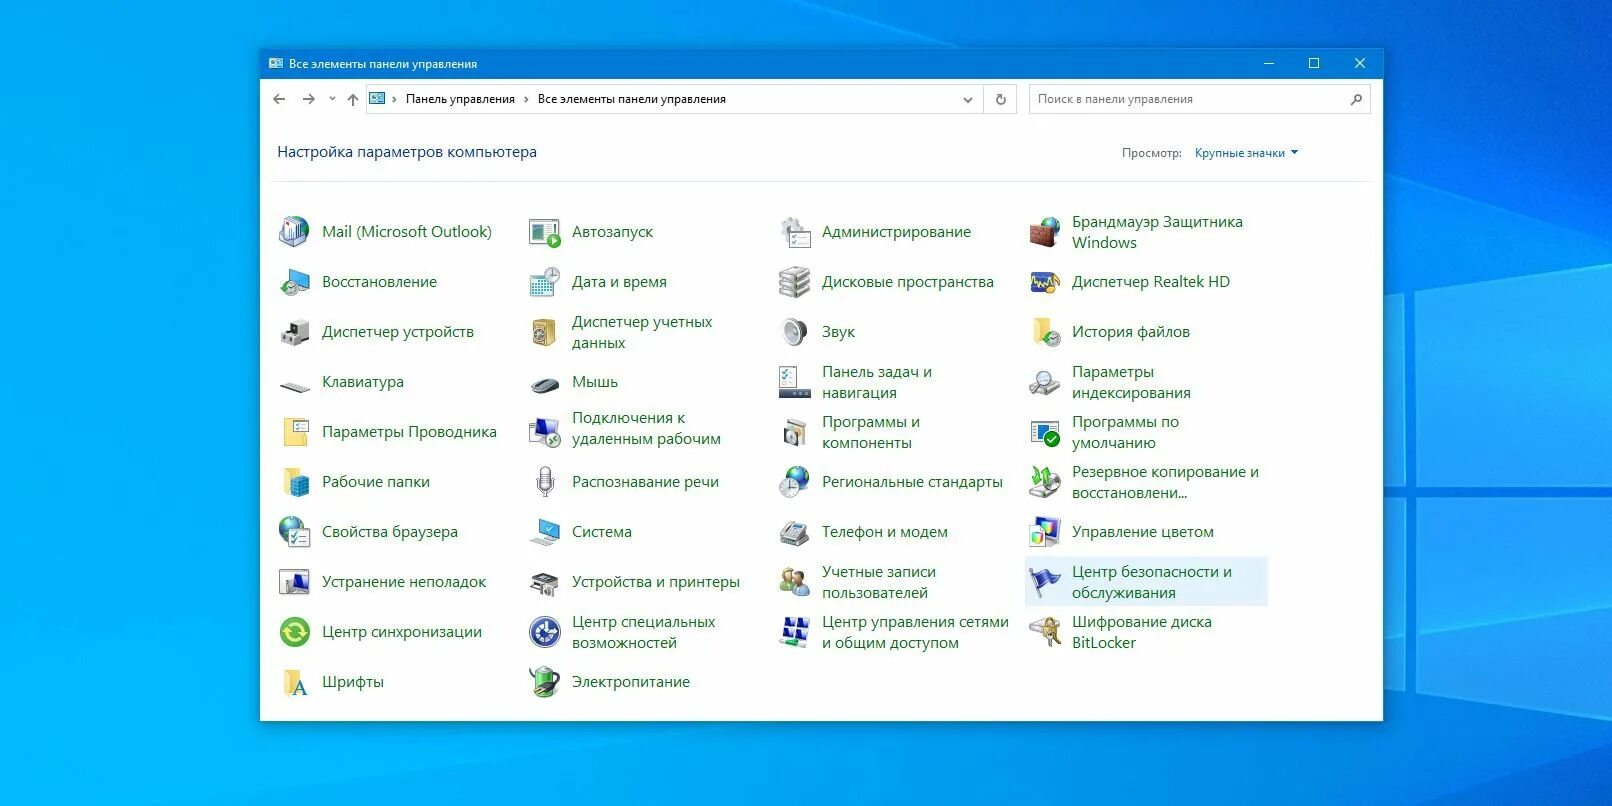The width and height of the screenshot is (1612, 806).
Task: Open Подключения к удаленным рабочим link
Action: click(x=646, y=428)
